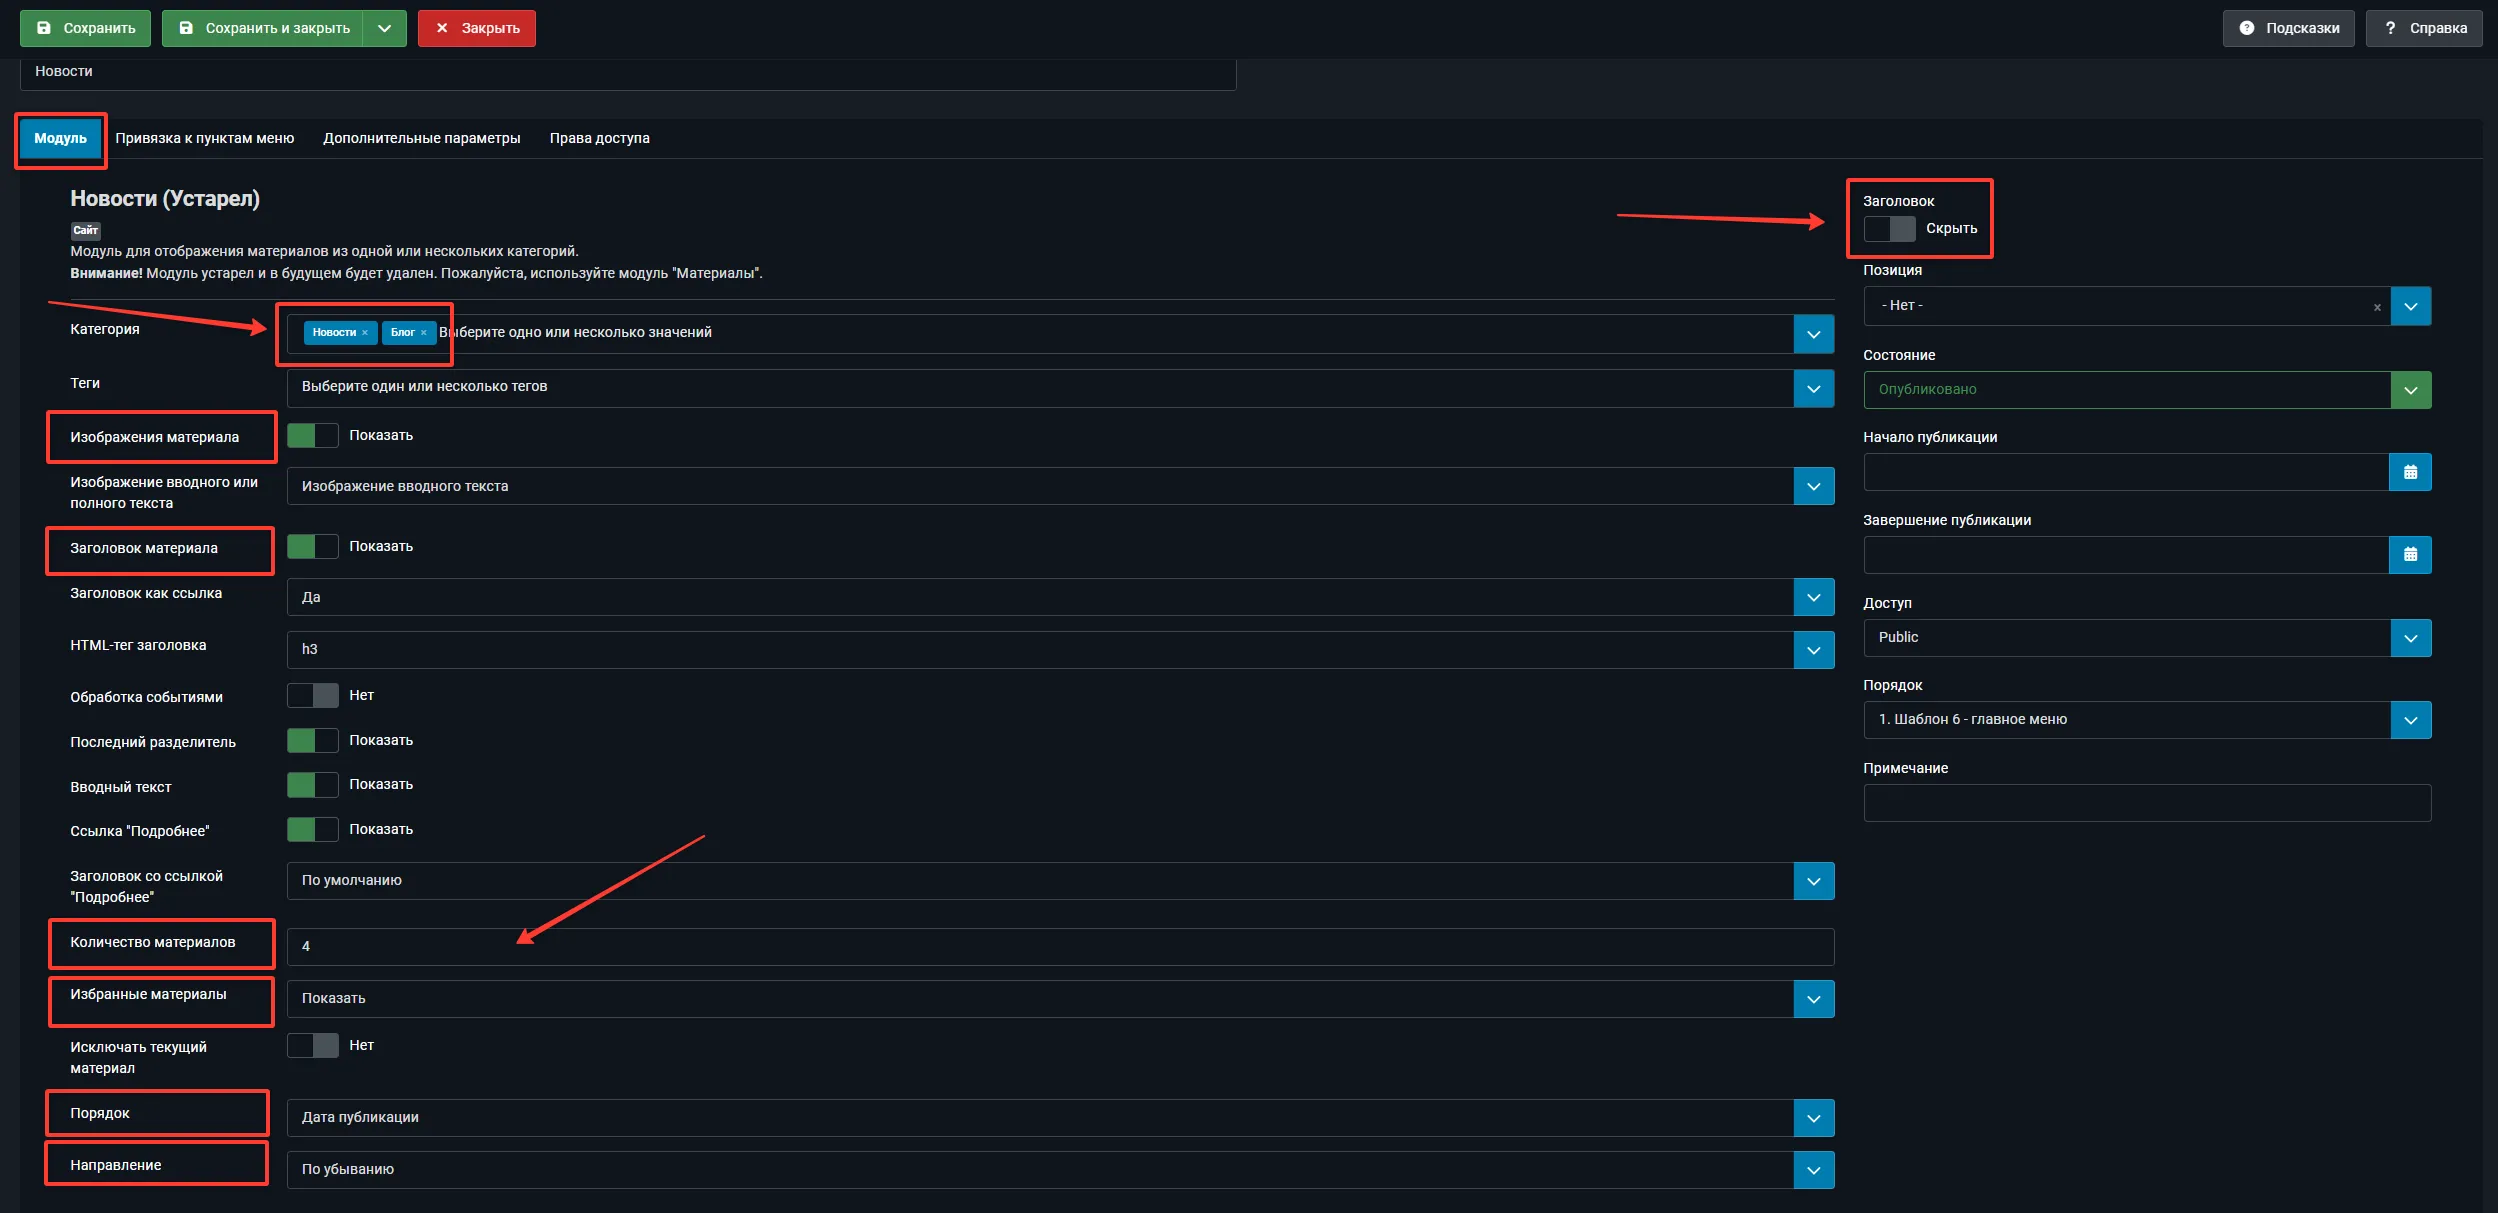Open the HTML-тег заголовка dropdown
The height and width of the screenshot is (1213, 2498).
(1813, 650)
